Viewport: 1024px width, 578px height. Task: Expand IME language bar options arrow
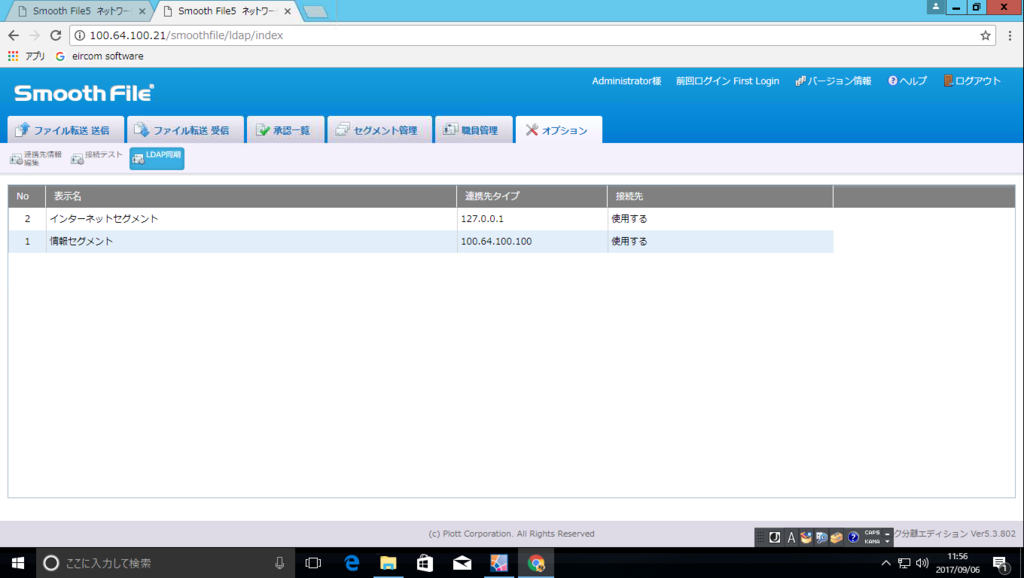887,541
